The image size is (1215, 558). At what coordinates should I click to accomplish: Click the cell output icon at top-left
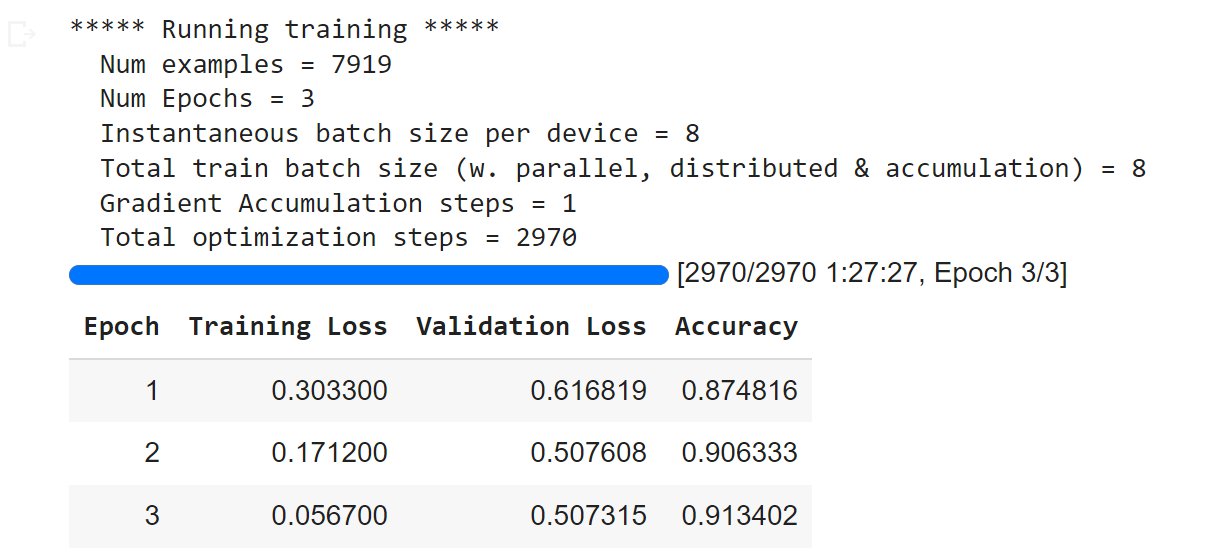[x=21, y=35]
